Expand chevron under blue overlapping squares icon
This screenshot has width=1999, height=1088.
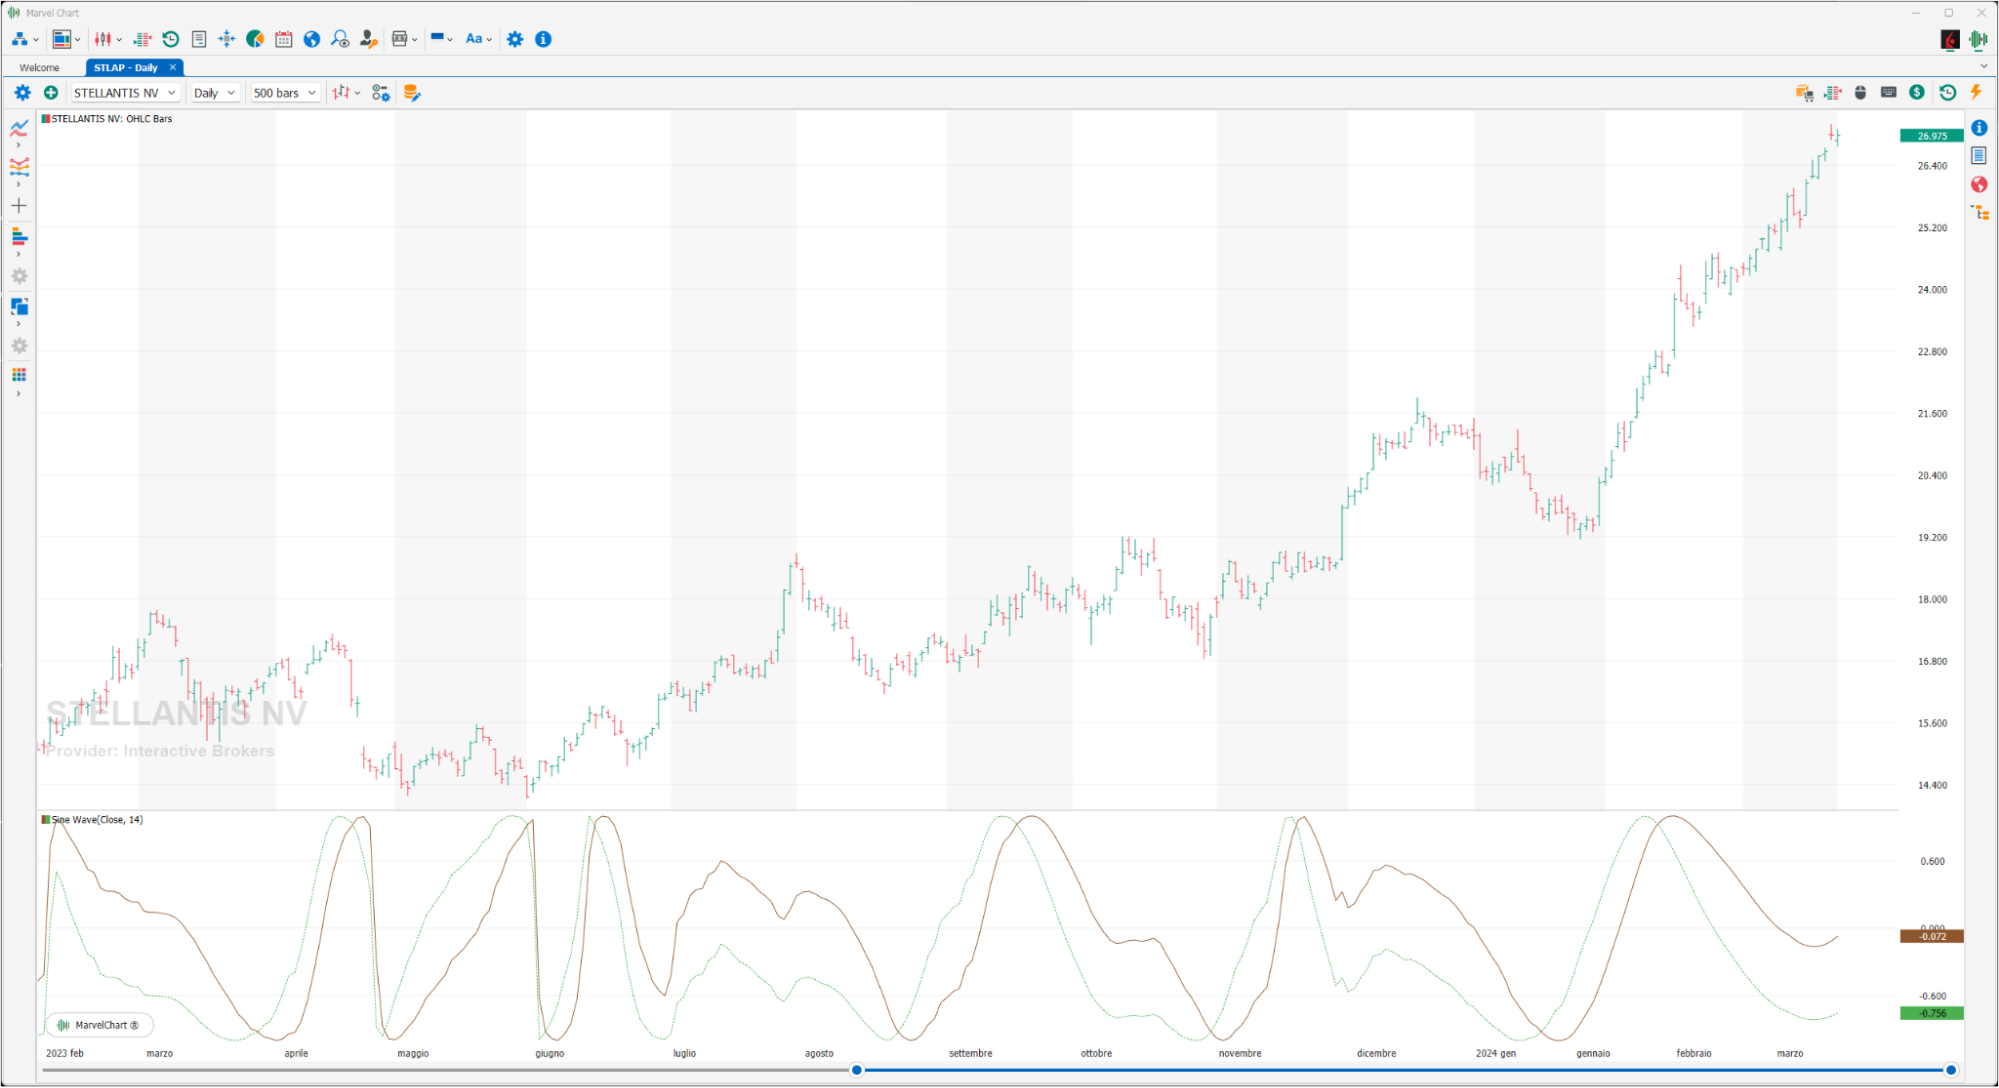point(18,324)
